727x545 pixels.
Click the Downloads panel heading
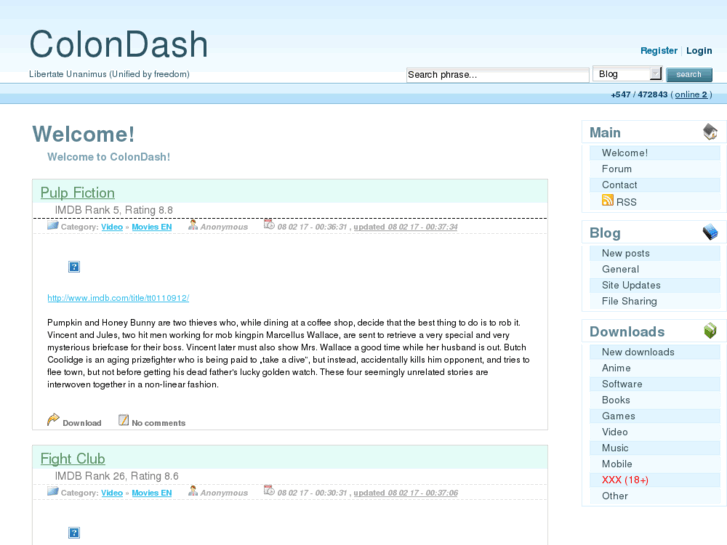pyautogui.click(x=627, y=332)
